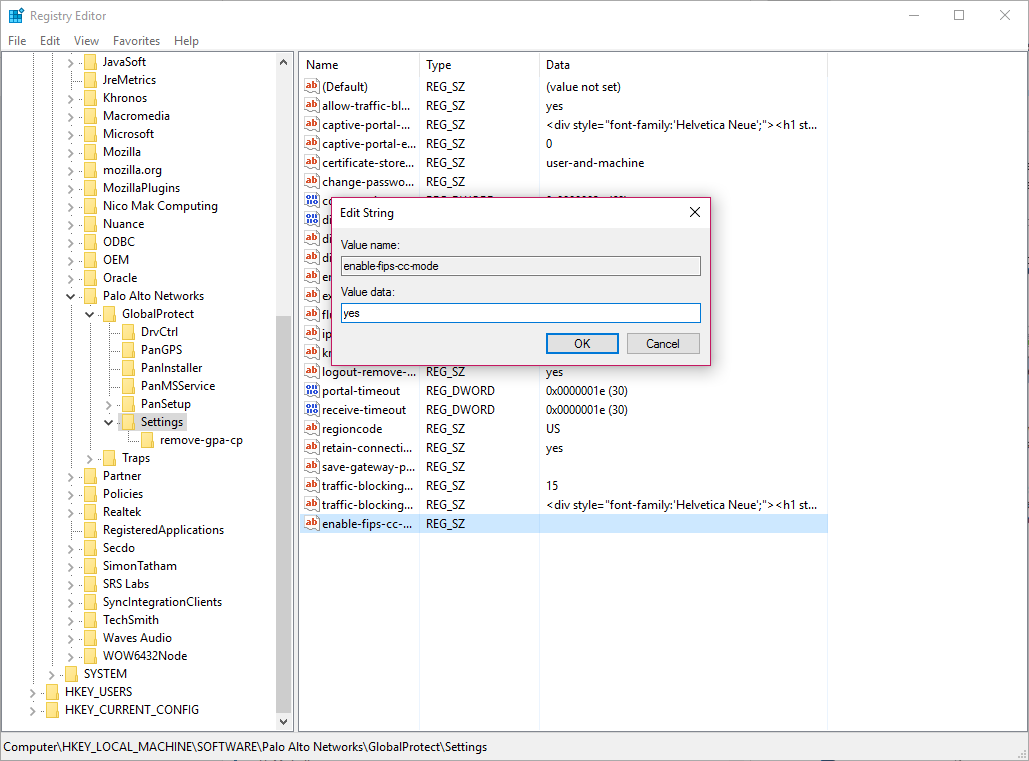Expand the Traps tree node

pyautogui.click(x=90, y=458)
